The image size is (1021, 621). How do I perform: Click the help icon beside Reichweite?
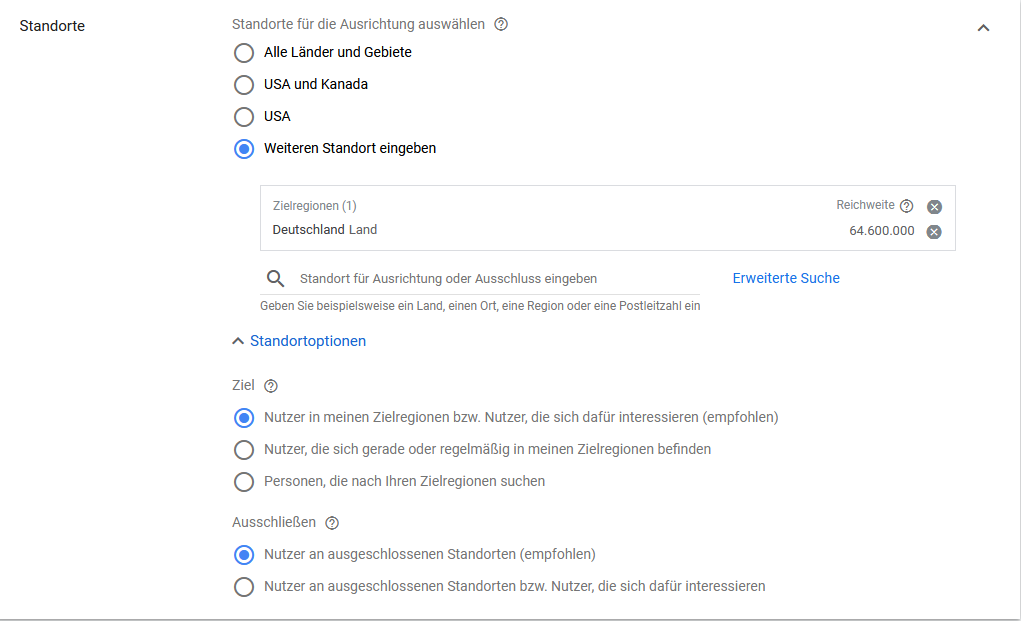906,206
